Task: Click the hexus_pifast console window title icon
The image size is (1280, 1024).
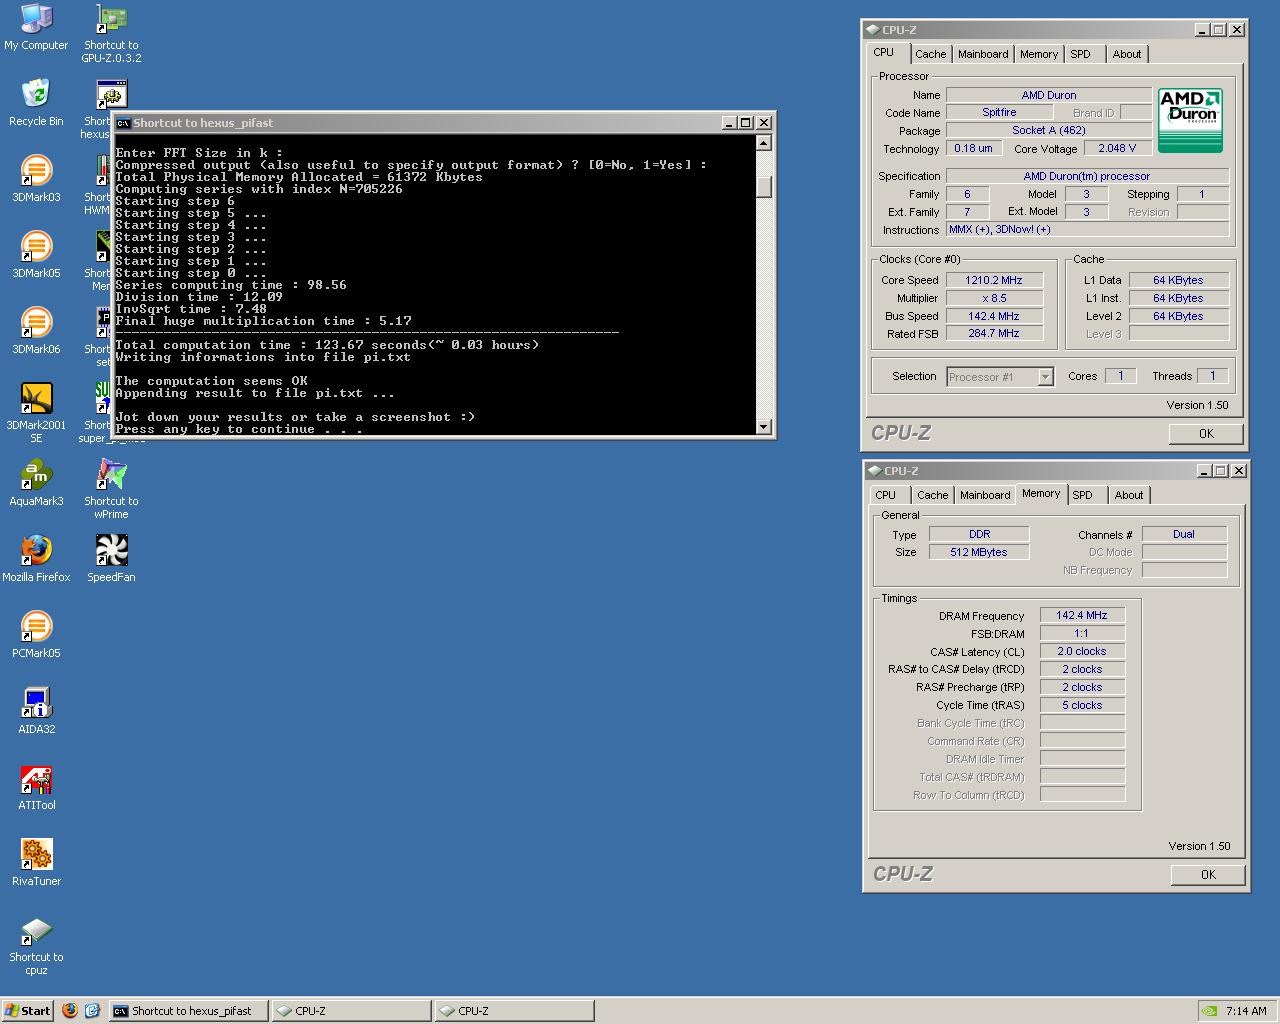Action: 123,123
